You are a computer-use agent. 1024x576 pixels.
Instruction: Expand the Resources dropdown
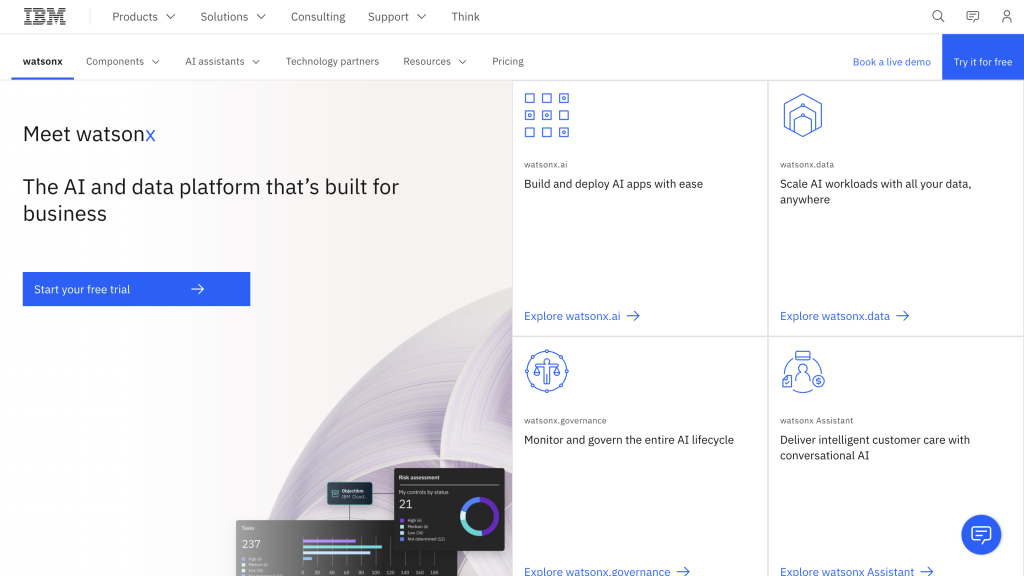point(435,61)
